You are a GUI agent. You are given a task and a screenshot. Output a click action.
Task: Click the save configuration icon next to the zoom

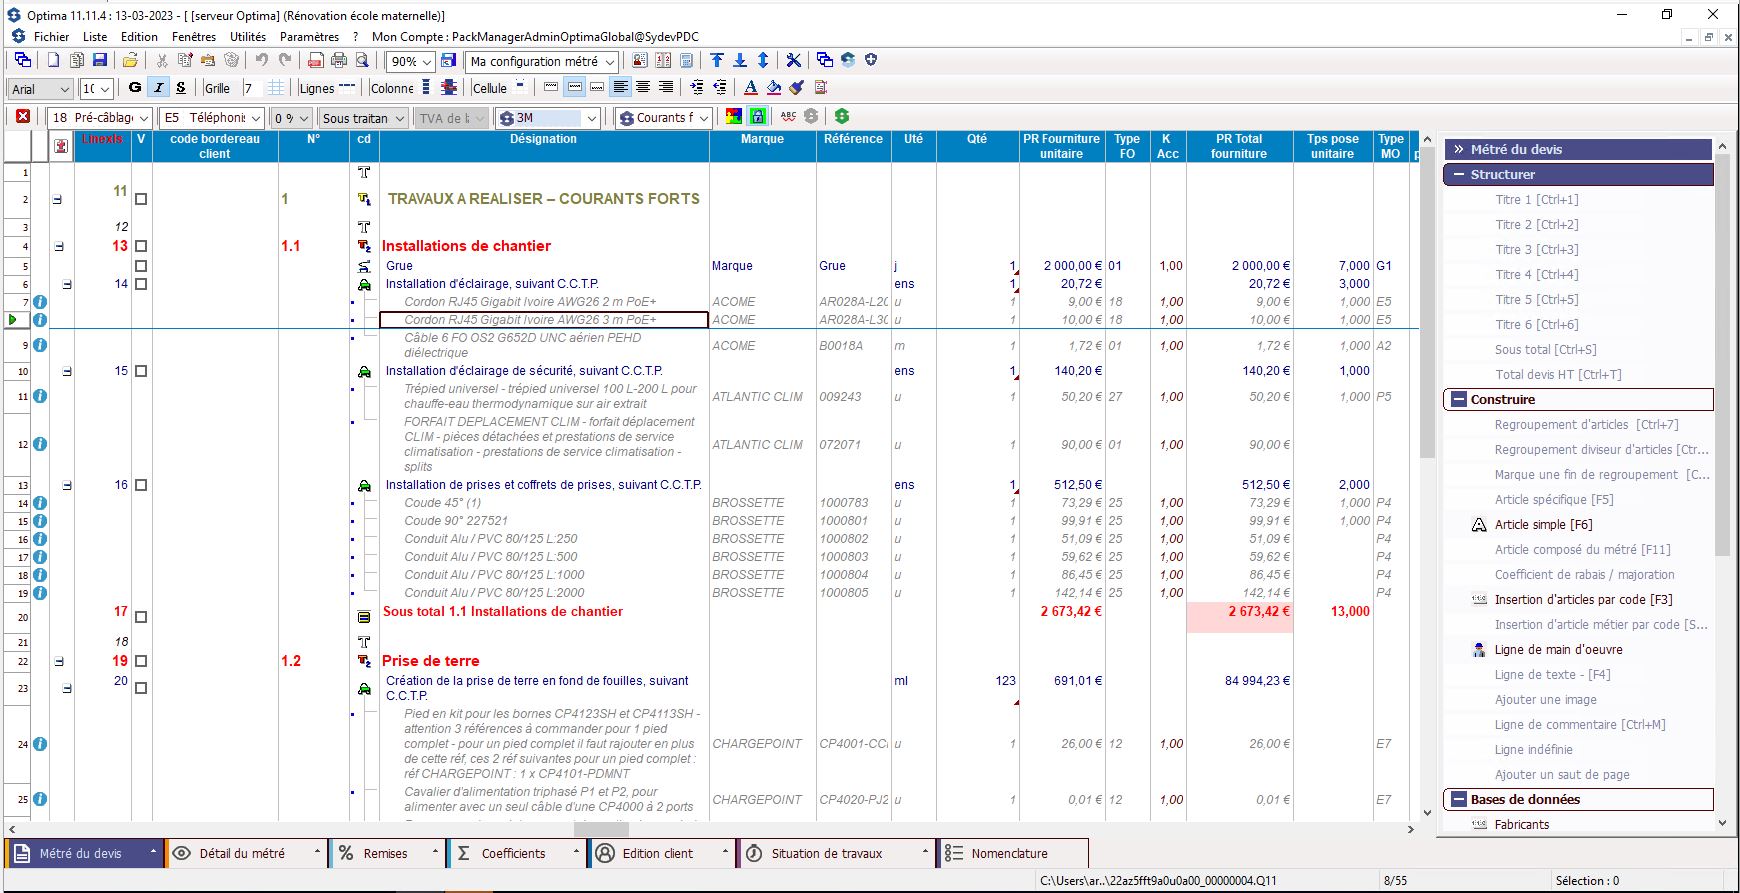(448, 61)
